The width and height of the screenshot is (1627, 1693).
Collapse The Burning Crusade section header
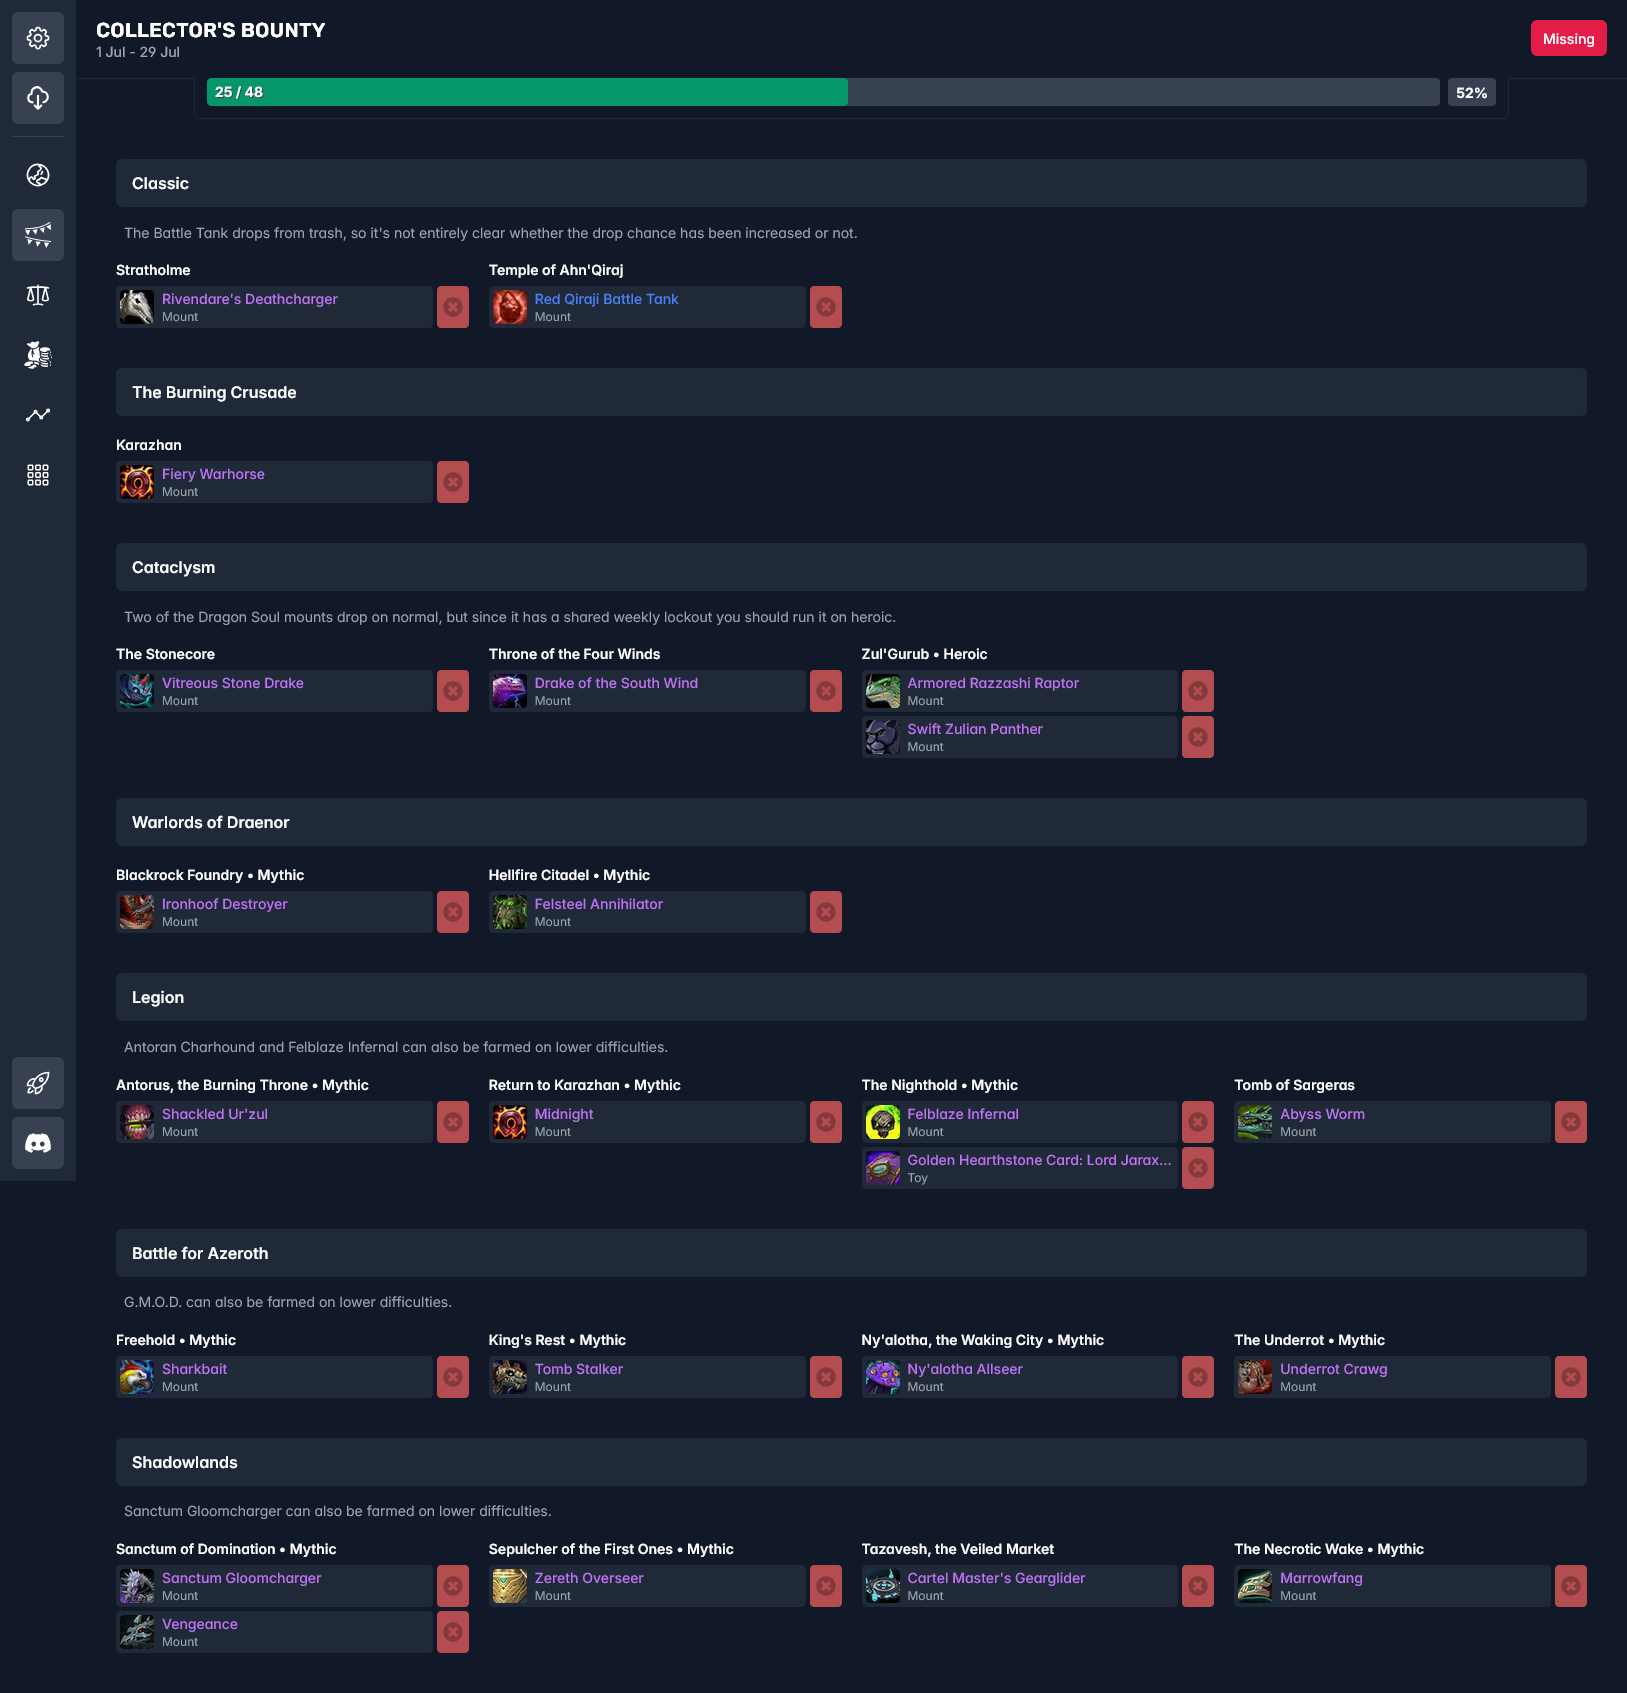pyautogui.click(x=851, y=392)
